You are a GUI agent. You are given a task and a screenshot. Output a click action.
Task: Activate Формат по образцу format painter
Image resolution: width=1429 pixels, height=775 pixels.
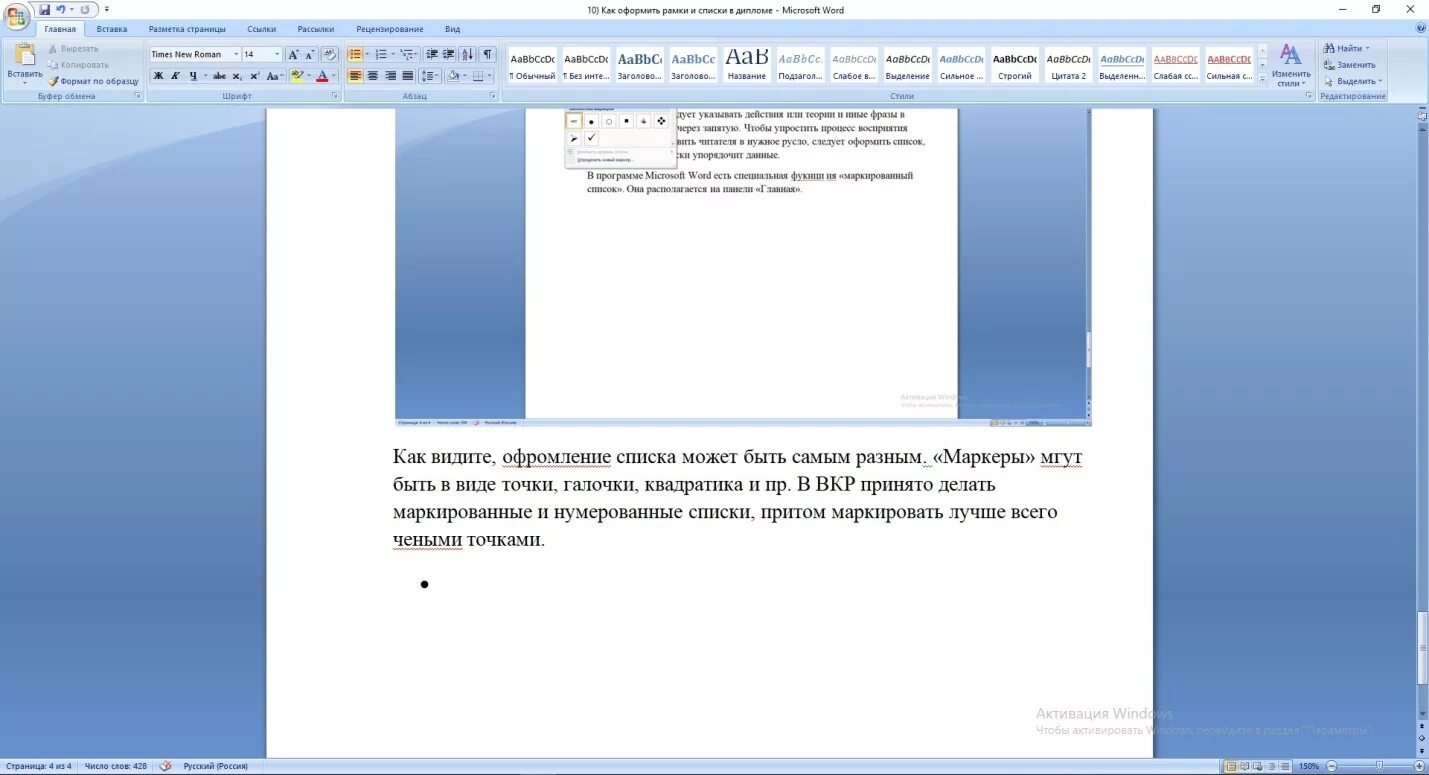pyautogui.click(x=94, y=81)
